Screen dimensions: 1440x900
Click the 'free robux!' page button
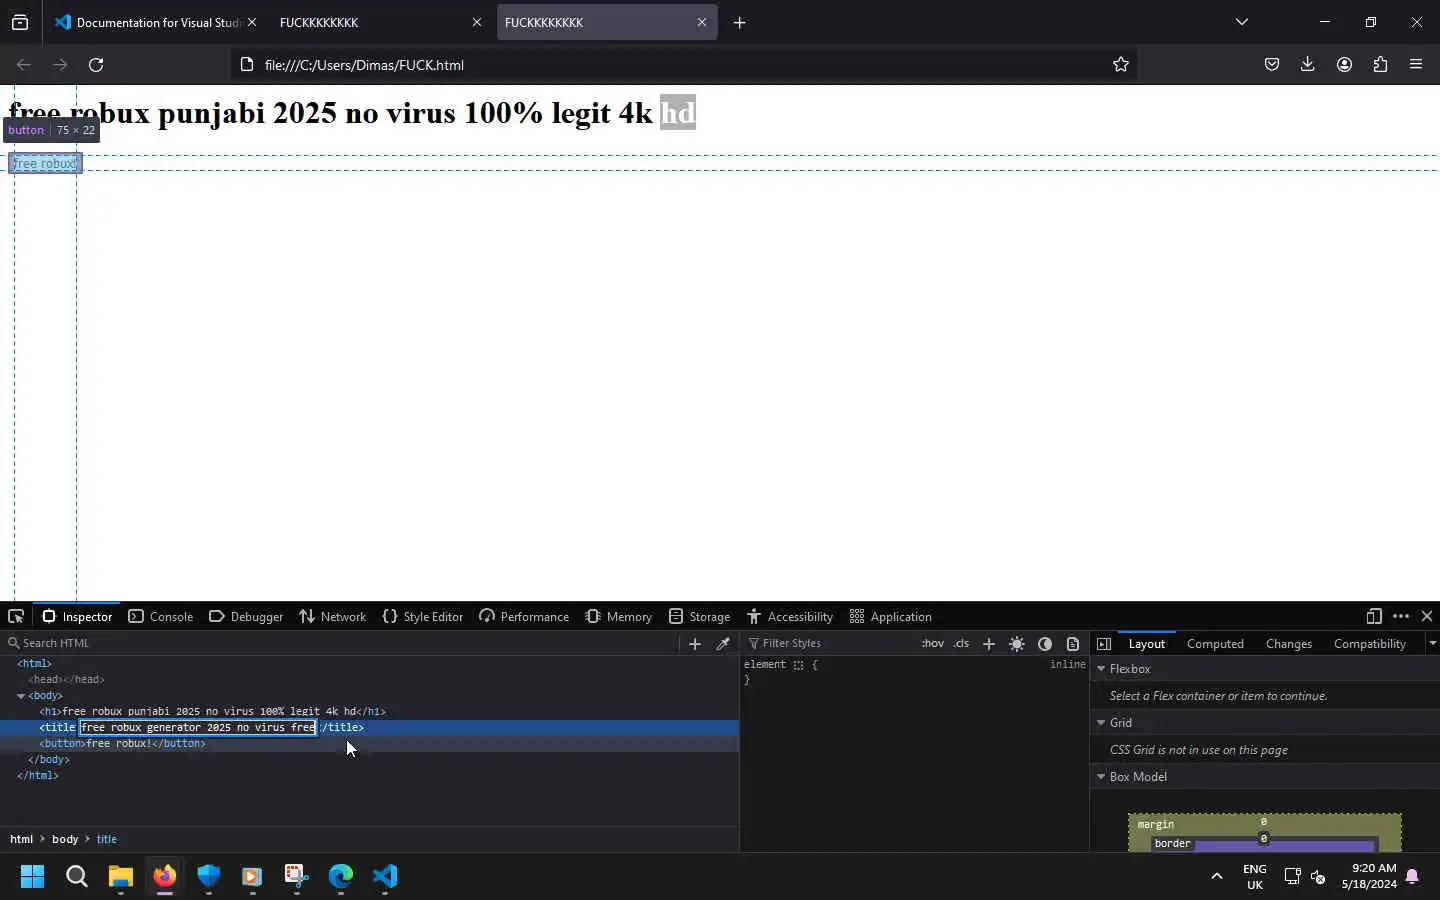click(x=45, y=163)
